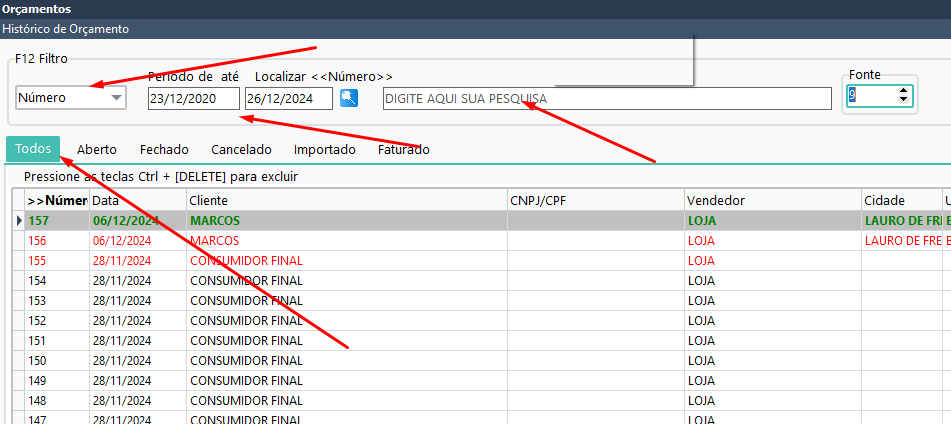Decrease font size with down arrow
Image resolution: width=951 pixels, height=424 pixels.
pos(904,101)
